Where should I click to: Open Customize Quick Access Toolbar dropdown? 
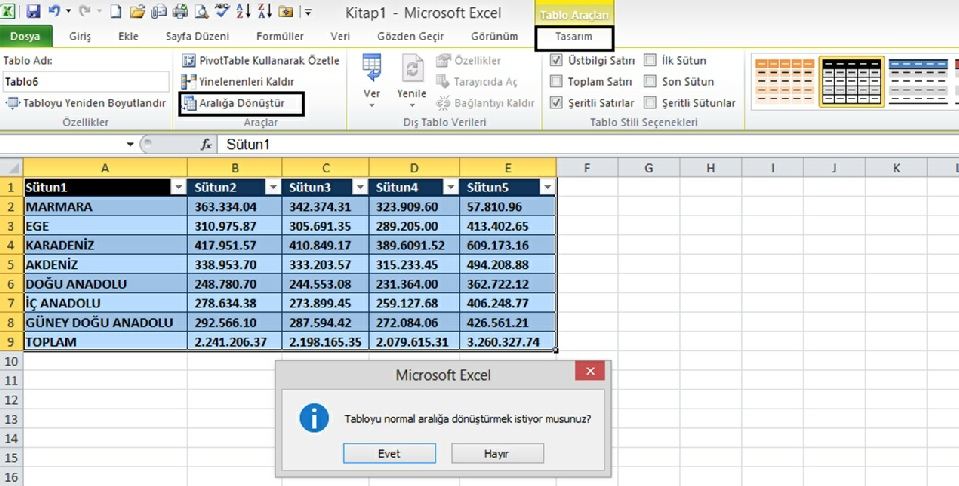click(x=308, y=12)
